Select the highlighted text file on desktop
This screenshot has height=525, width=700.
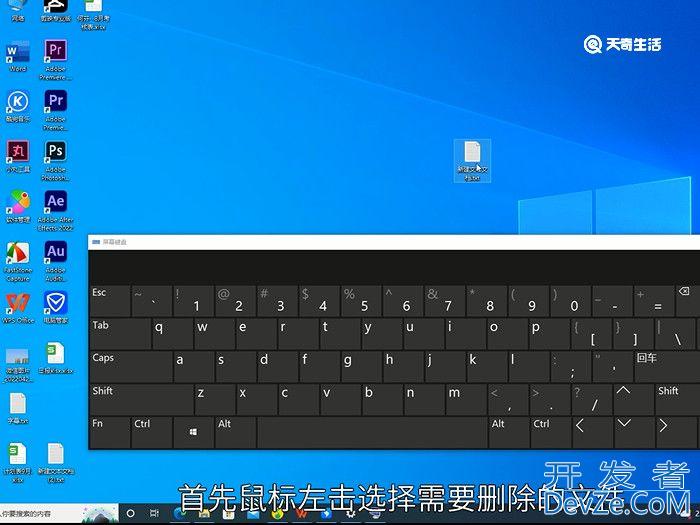(x=472, y=161)
